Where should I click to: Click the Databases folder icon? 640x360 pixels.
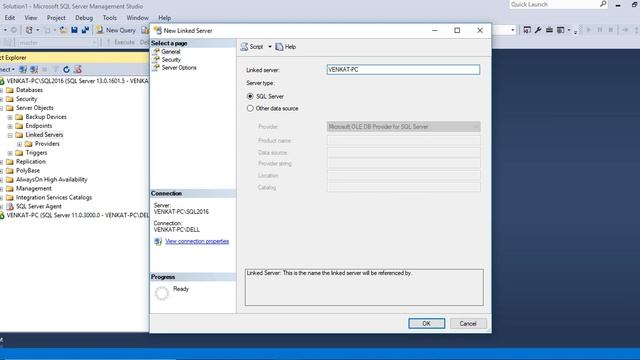(x=10, y=90)
